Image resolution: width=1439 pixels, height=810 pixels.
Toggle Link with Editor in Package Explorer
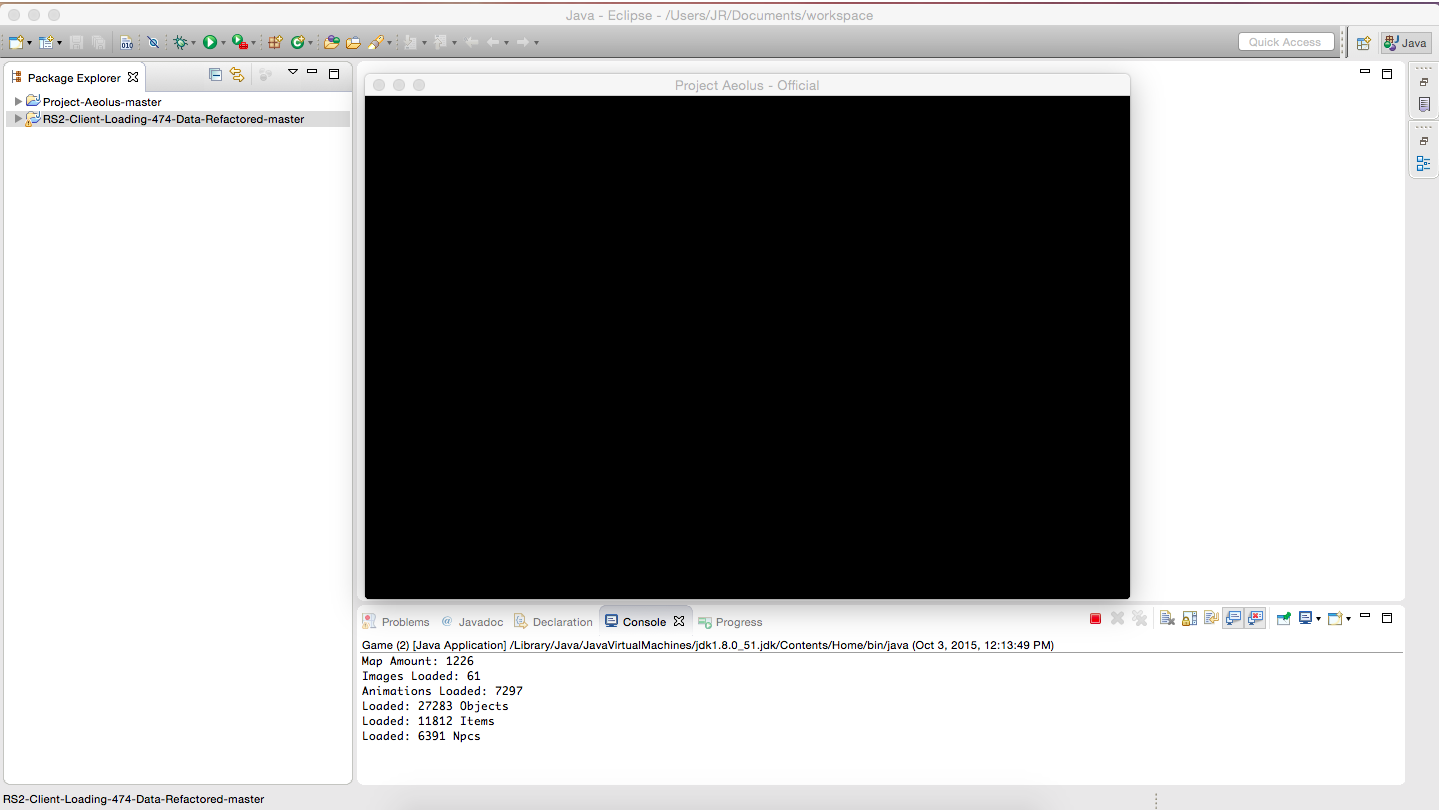tap(237, 74)
